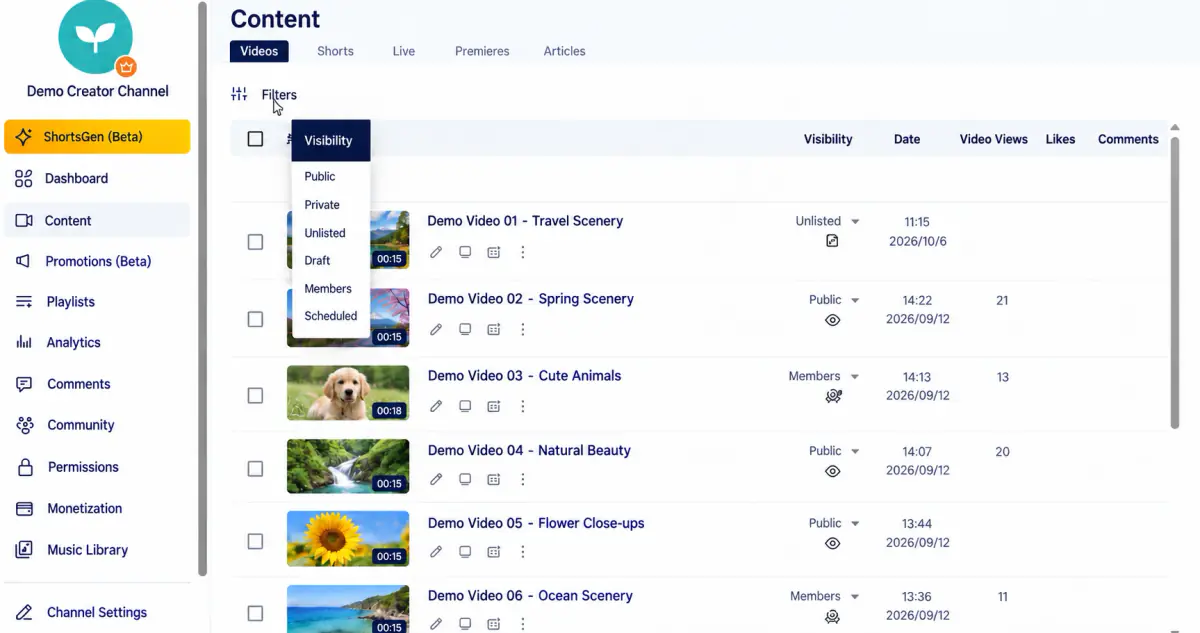Screen dimensions: 1200x633
Task: Open Demo Video 03 - Cute Animals title
Action: click(524, 376)
